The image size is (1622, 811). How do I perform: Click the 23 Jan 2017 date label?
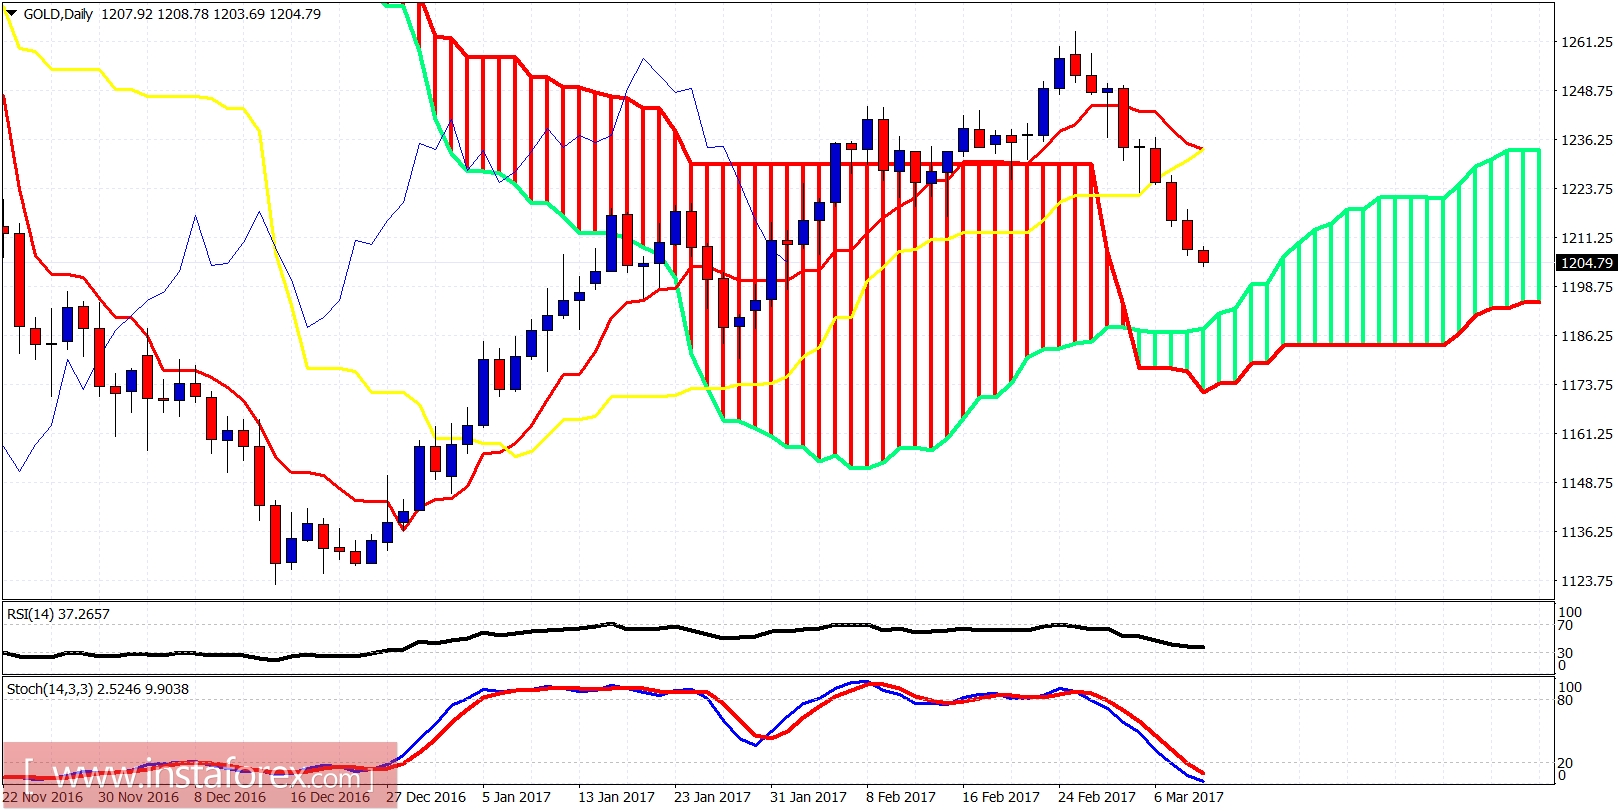pos(712,797)
